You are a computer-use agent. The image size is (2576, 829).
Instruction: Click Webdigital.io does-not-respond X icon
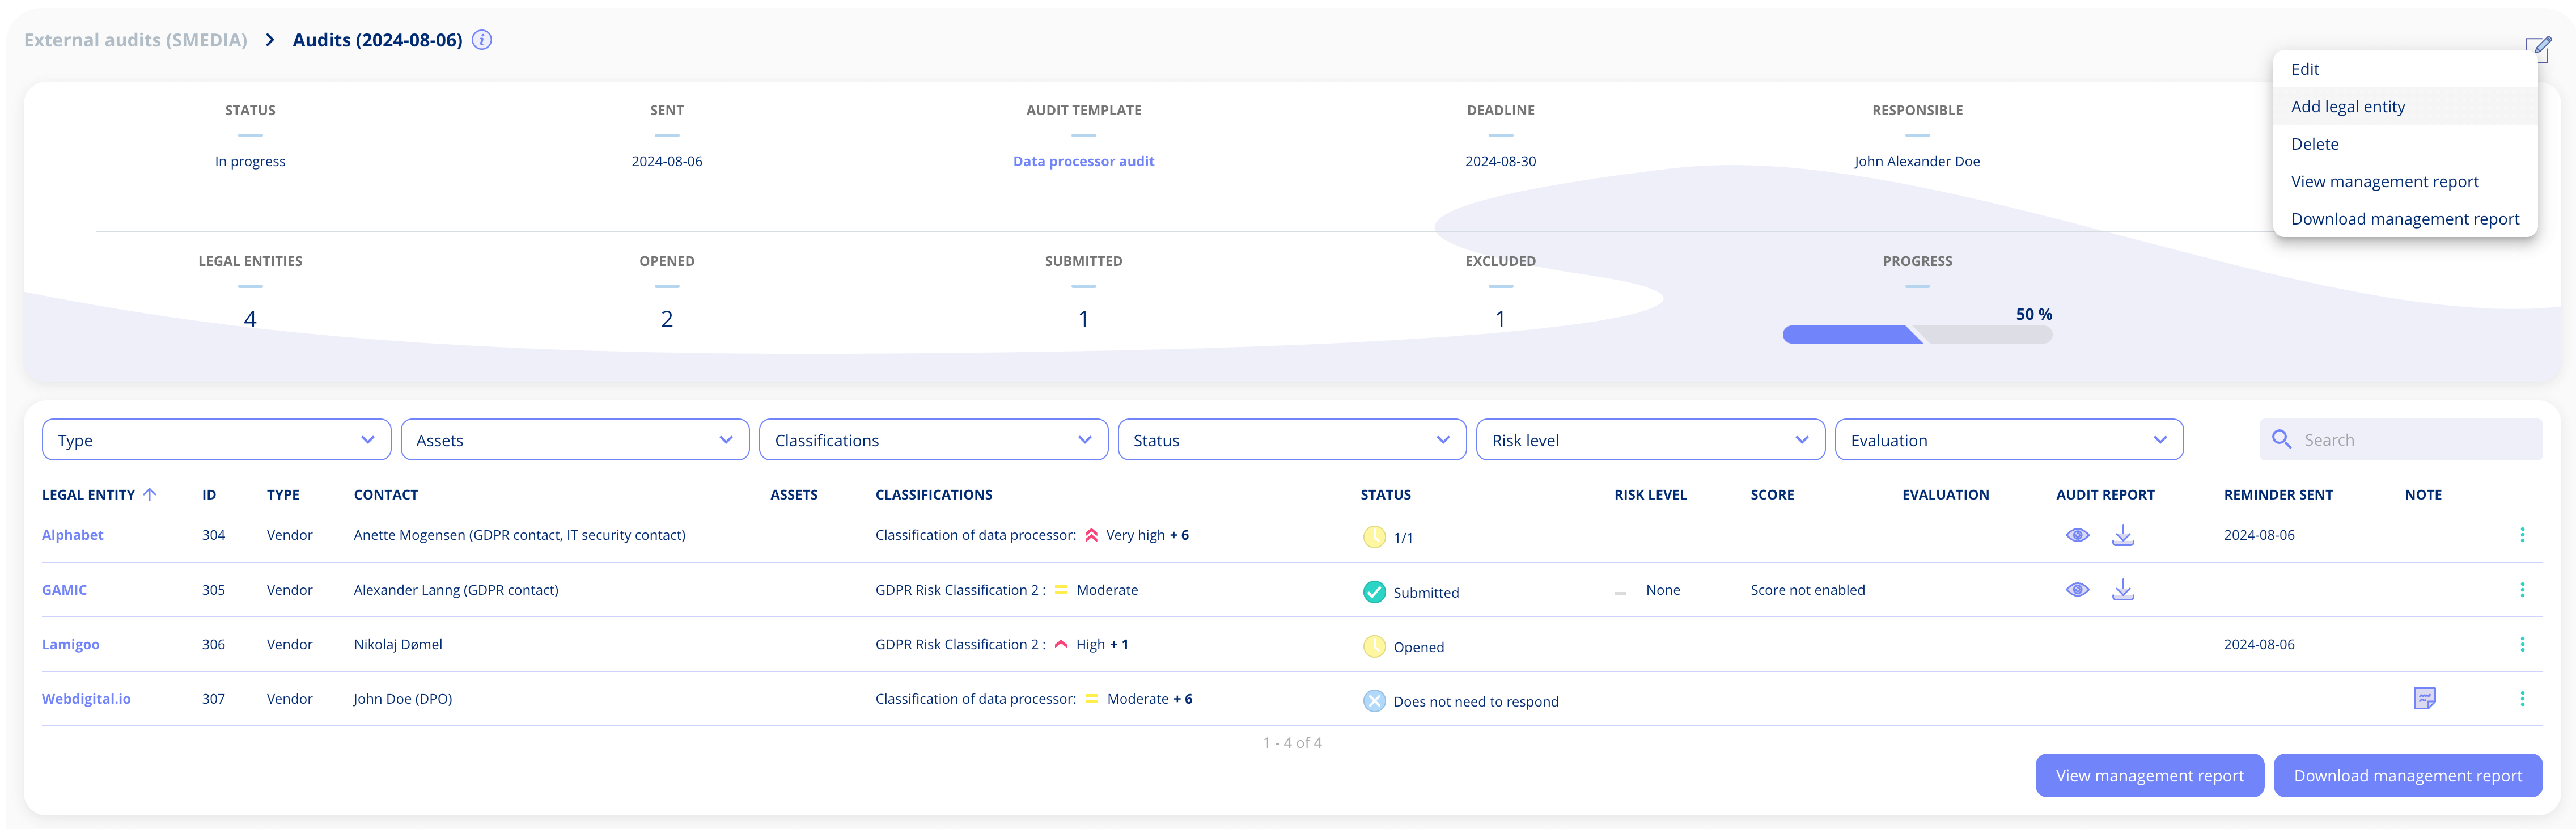point(1374,701)
